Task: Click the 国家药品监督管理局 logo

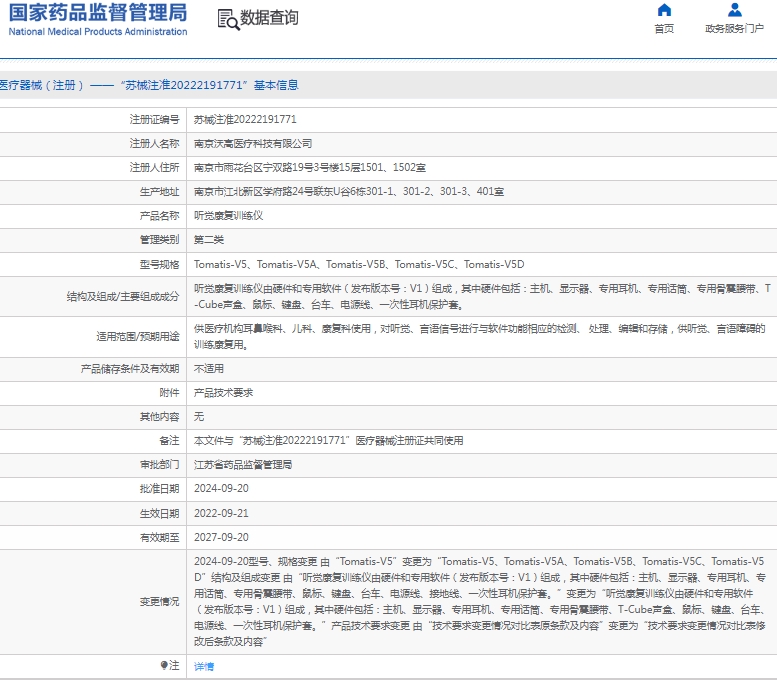Action: click(98, 19)
